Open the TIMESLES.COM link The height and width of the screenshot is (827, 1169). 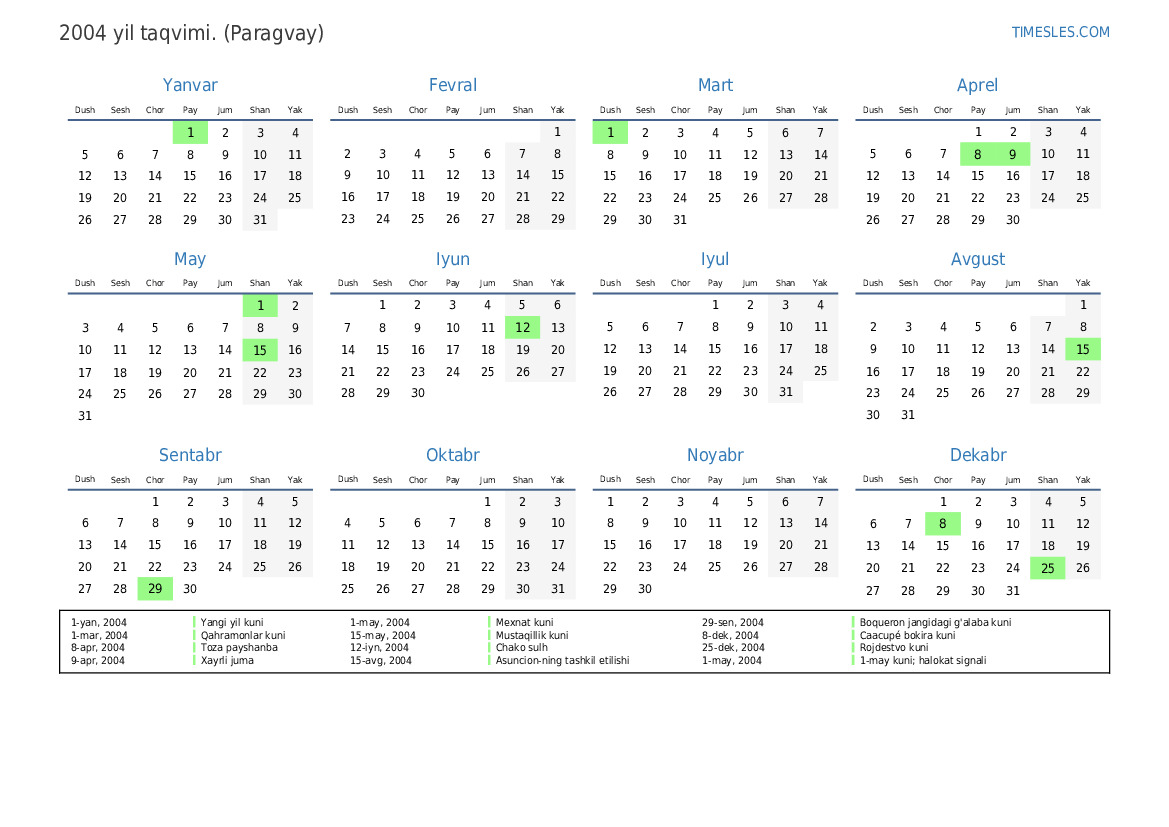[1060, 32]
